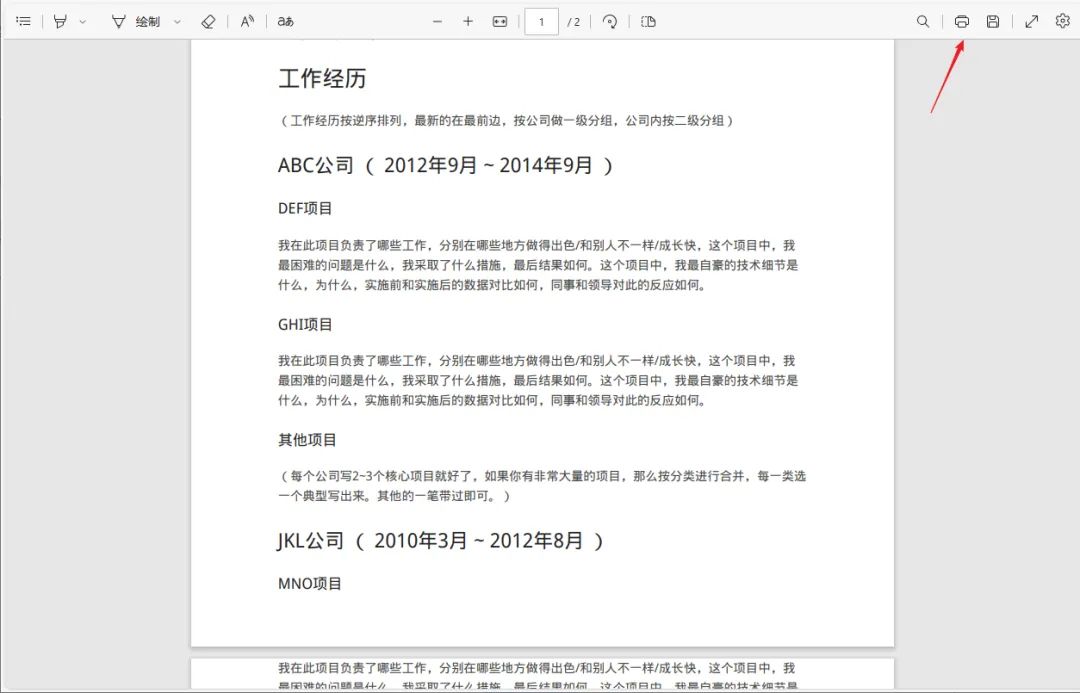
Task: Select the eraser tool
Action: pyautogui.click(x=208, y=21)
